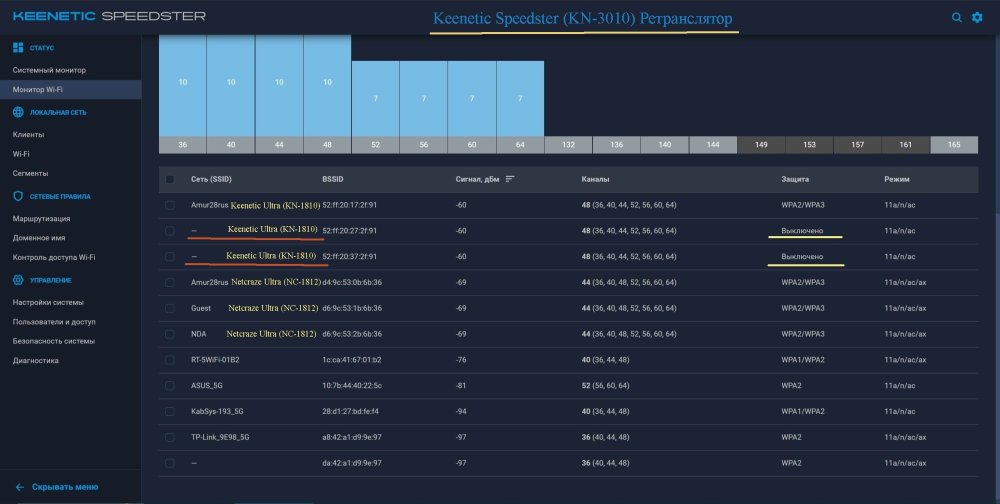Sort the table by Сеть (SSID) column
This screenshot has width=1000, height=504.
211,179
